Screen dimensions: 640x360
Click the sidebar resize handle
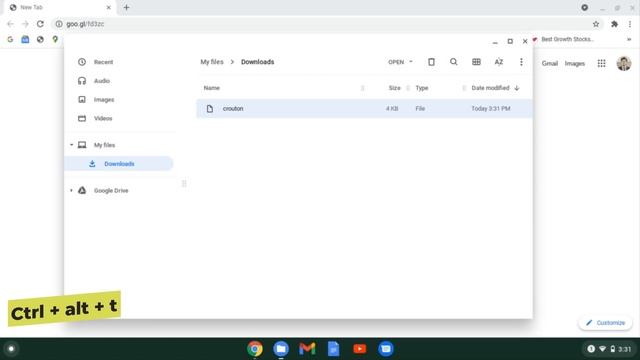pos(184,184)
